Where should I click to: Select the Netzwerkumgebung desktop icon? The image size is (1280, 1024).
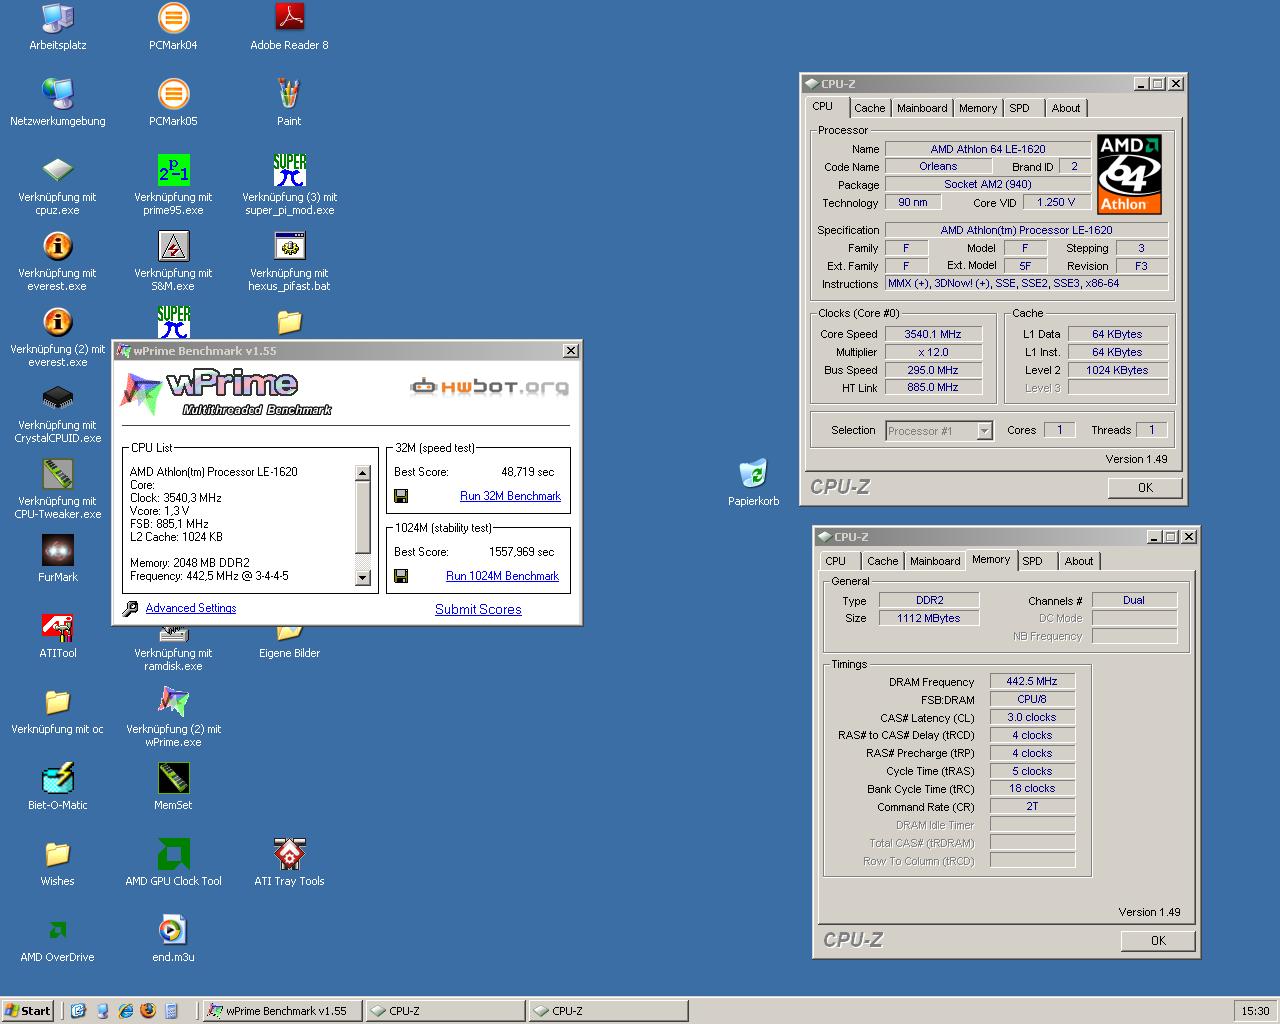coord(57,94)
